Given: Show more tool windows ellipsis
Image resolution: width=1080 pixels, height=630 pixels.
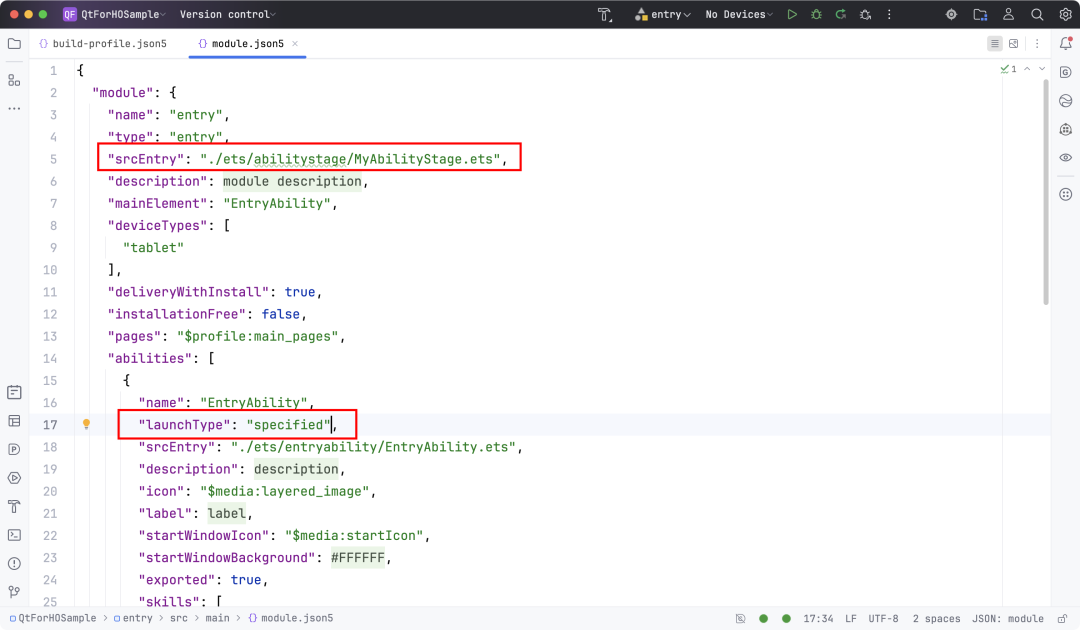Looking at the screenshot, I should 14,108.
